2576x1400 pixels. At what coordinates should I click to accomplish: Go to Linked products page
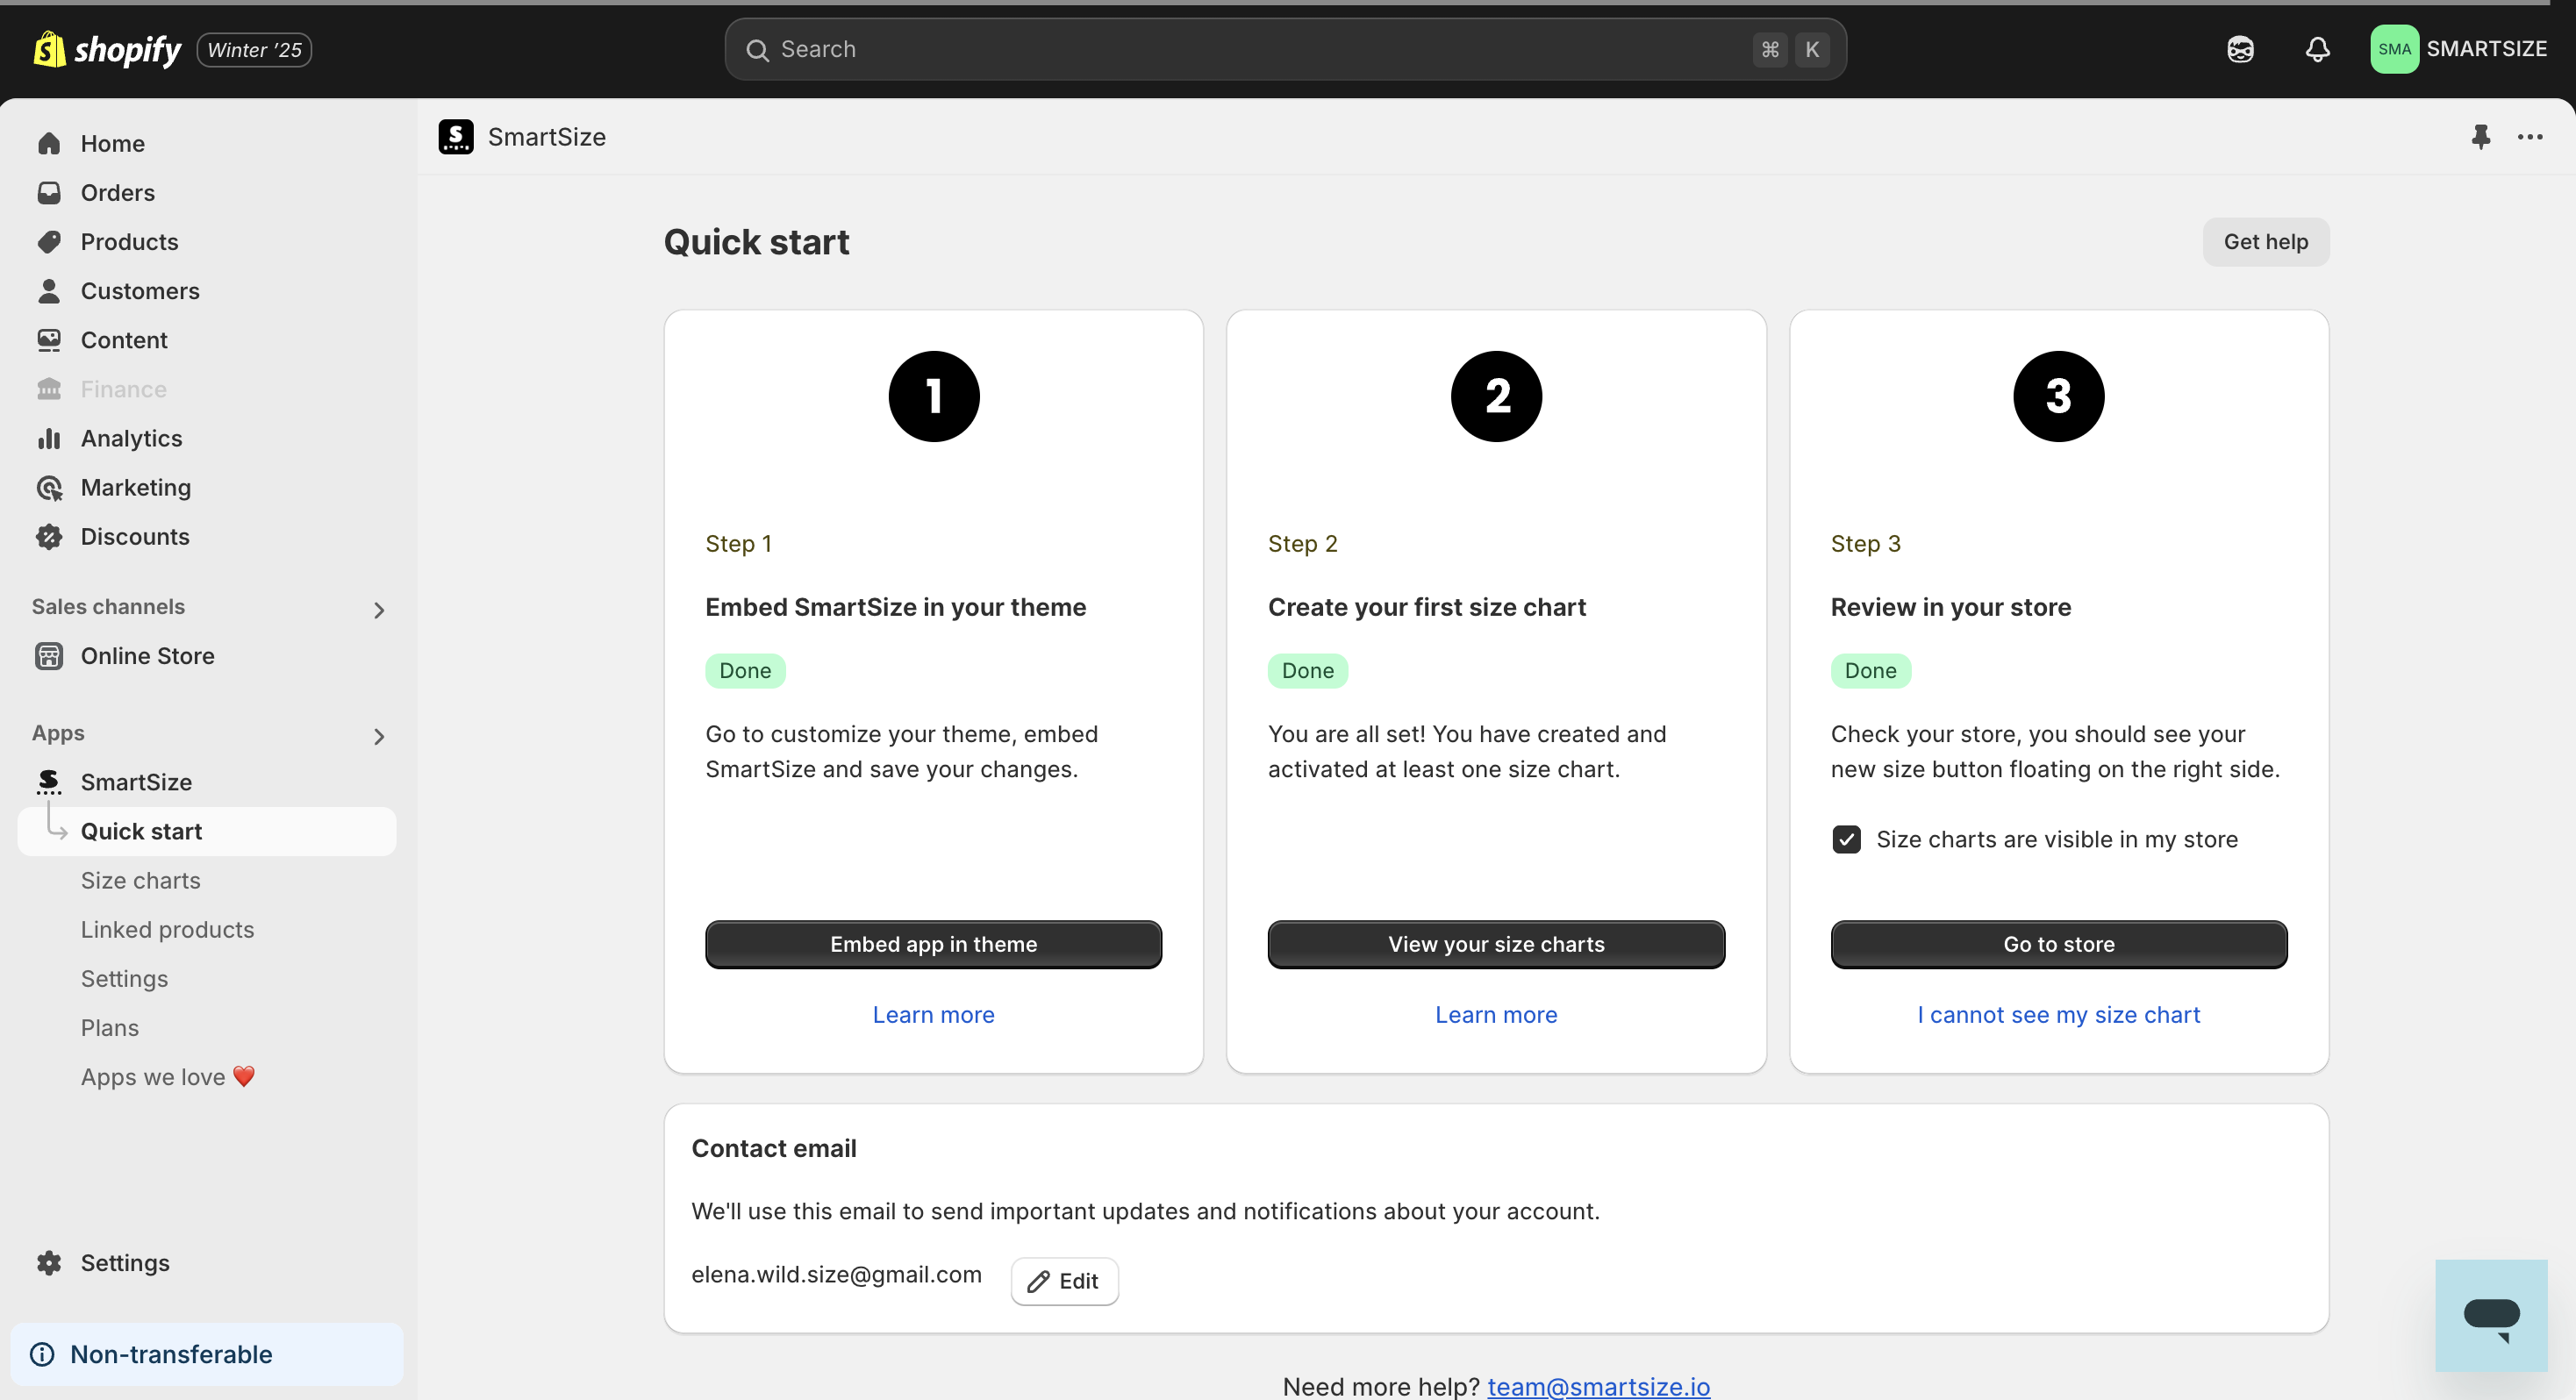167,929
